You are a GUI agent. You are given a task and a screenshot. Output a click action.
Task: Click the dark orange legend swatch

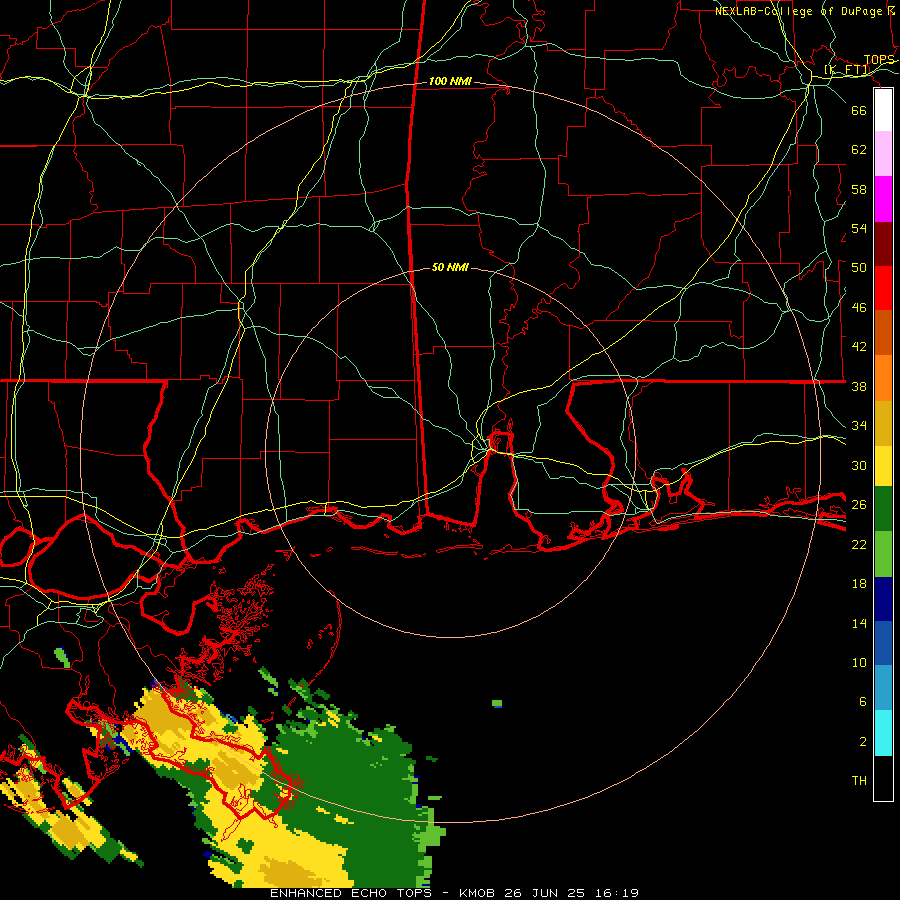883,333
